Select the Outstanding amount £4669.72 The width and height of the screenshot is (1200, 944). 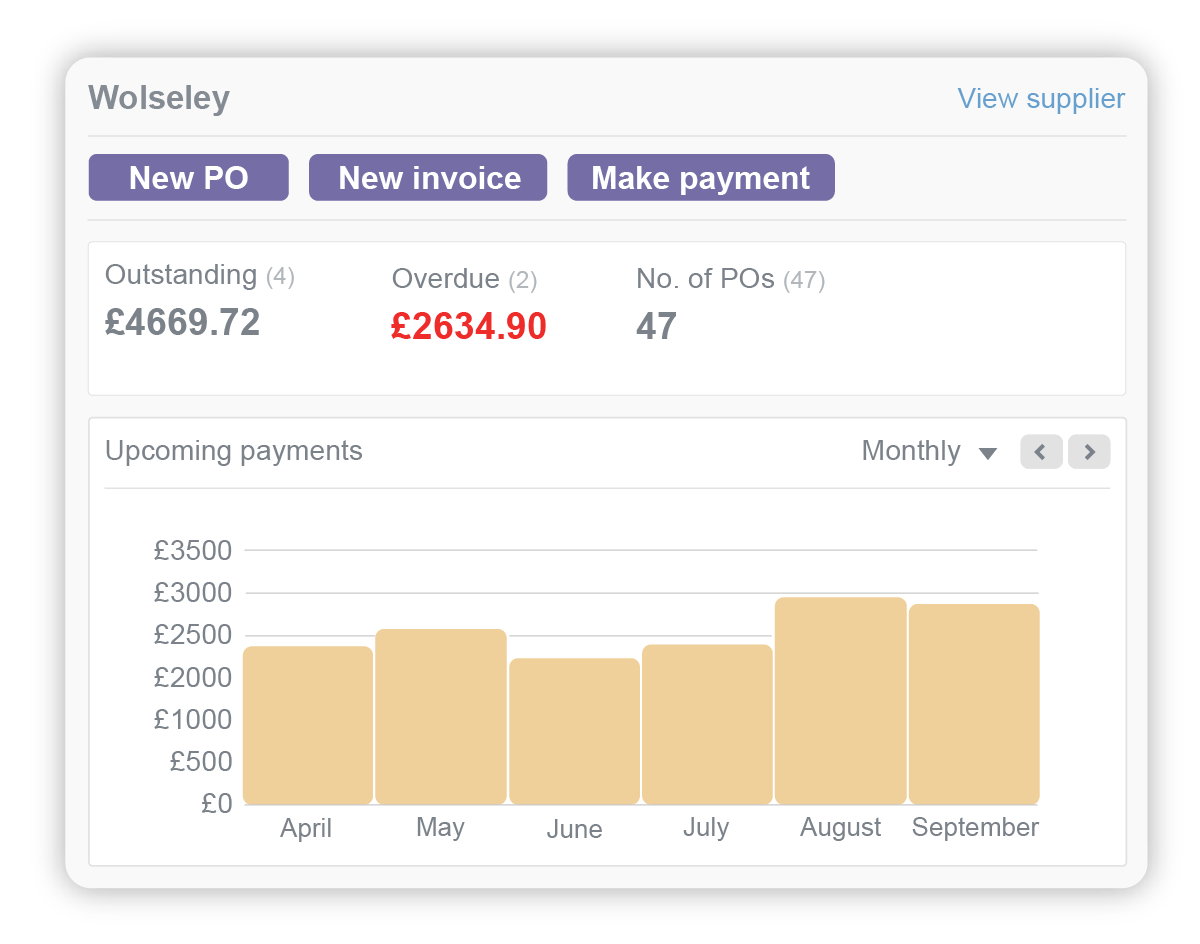click(x=182, y=322)
